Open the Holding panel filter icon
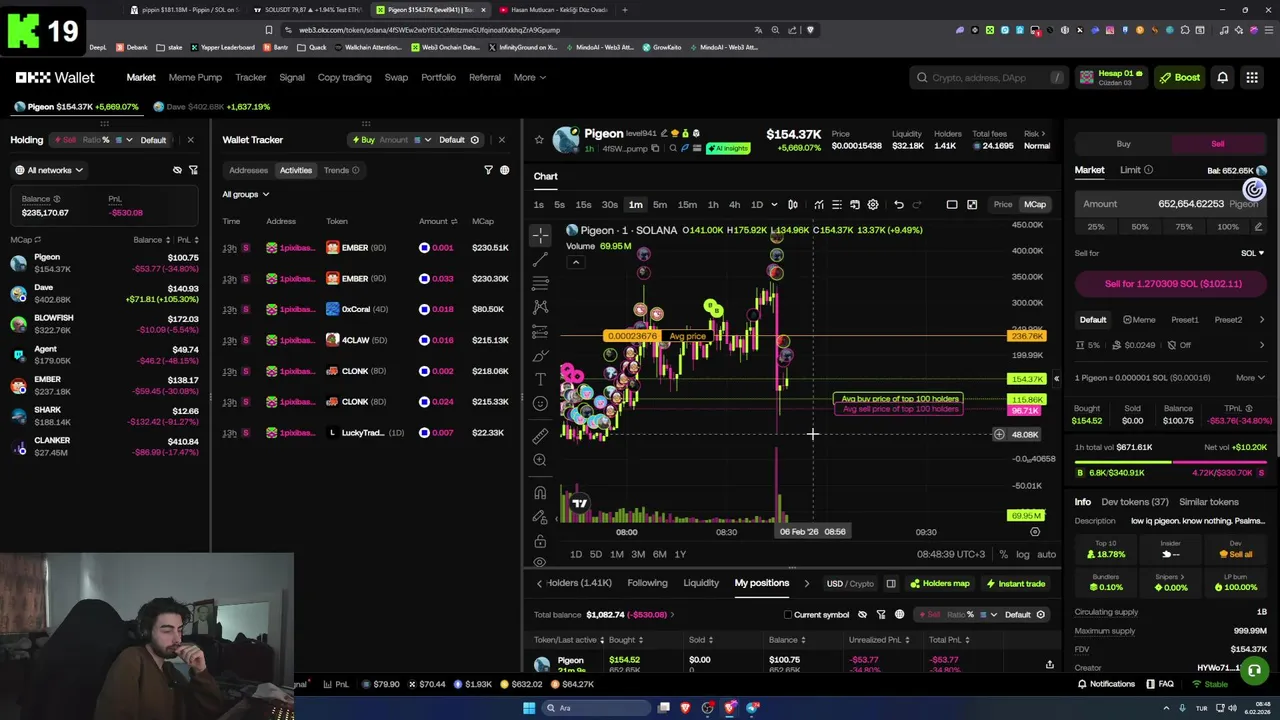Screen dimensions: 1280x720 [193, 170]
